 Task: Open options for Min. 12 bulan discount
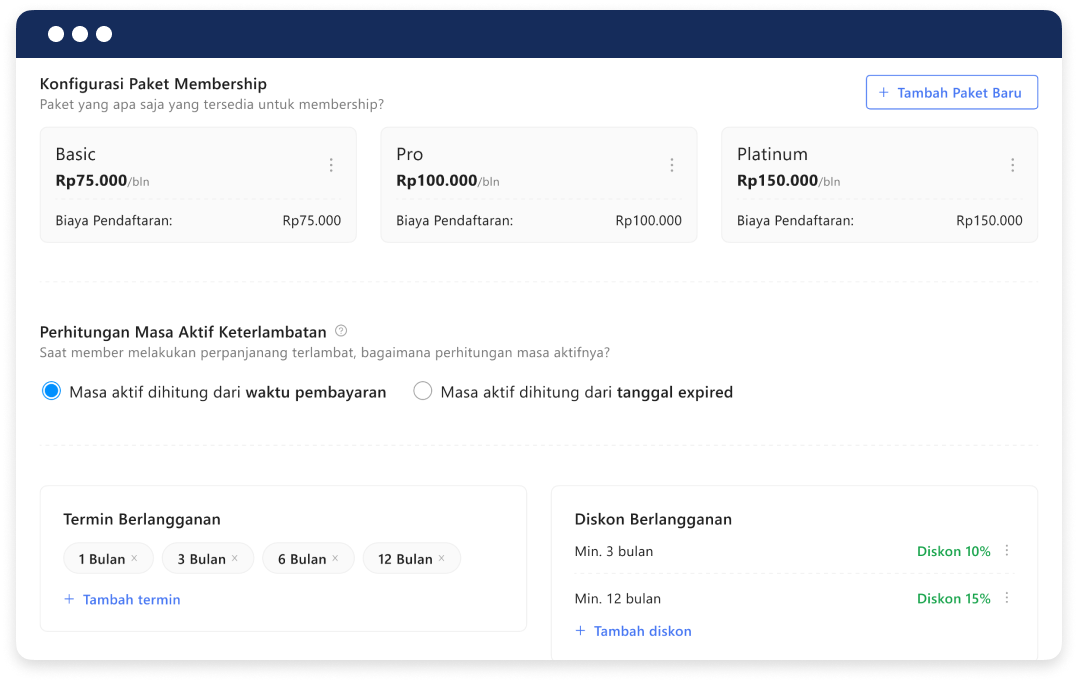tap(1006, 597)
